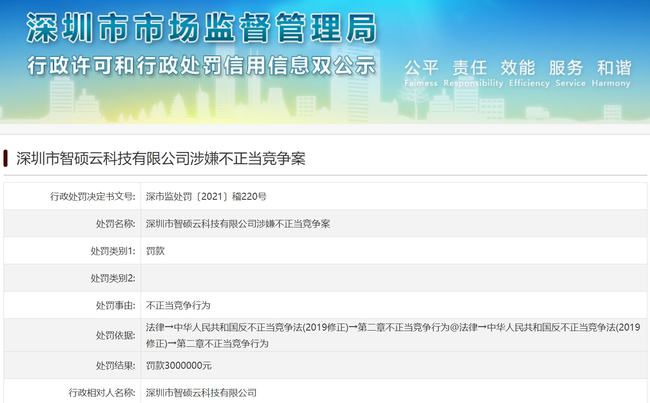
Task: Click the 效能 Efficiency slogan text
Action: point(529,73)
